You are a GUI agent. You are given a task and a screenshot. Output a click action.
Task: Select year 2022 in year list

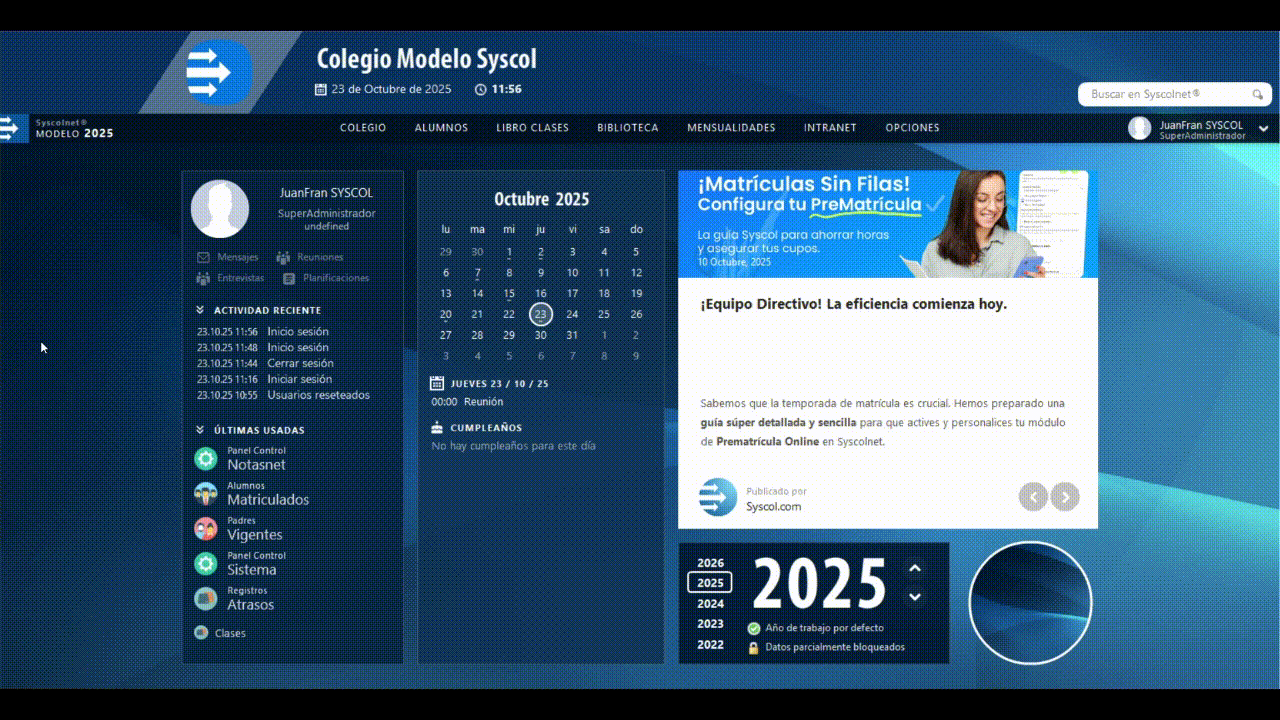(x=710, y=645)
